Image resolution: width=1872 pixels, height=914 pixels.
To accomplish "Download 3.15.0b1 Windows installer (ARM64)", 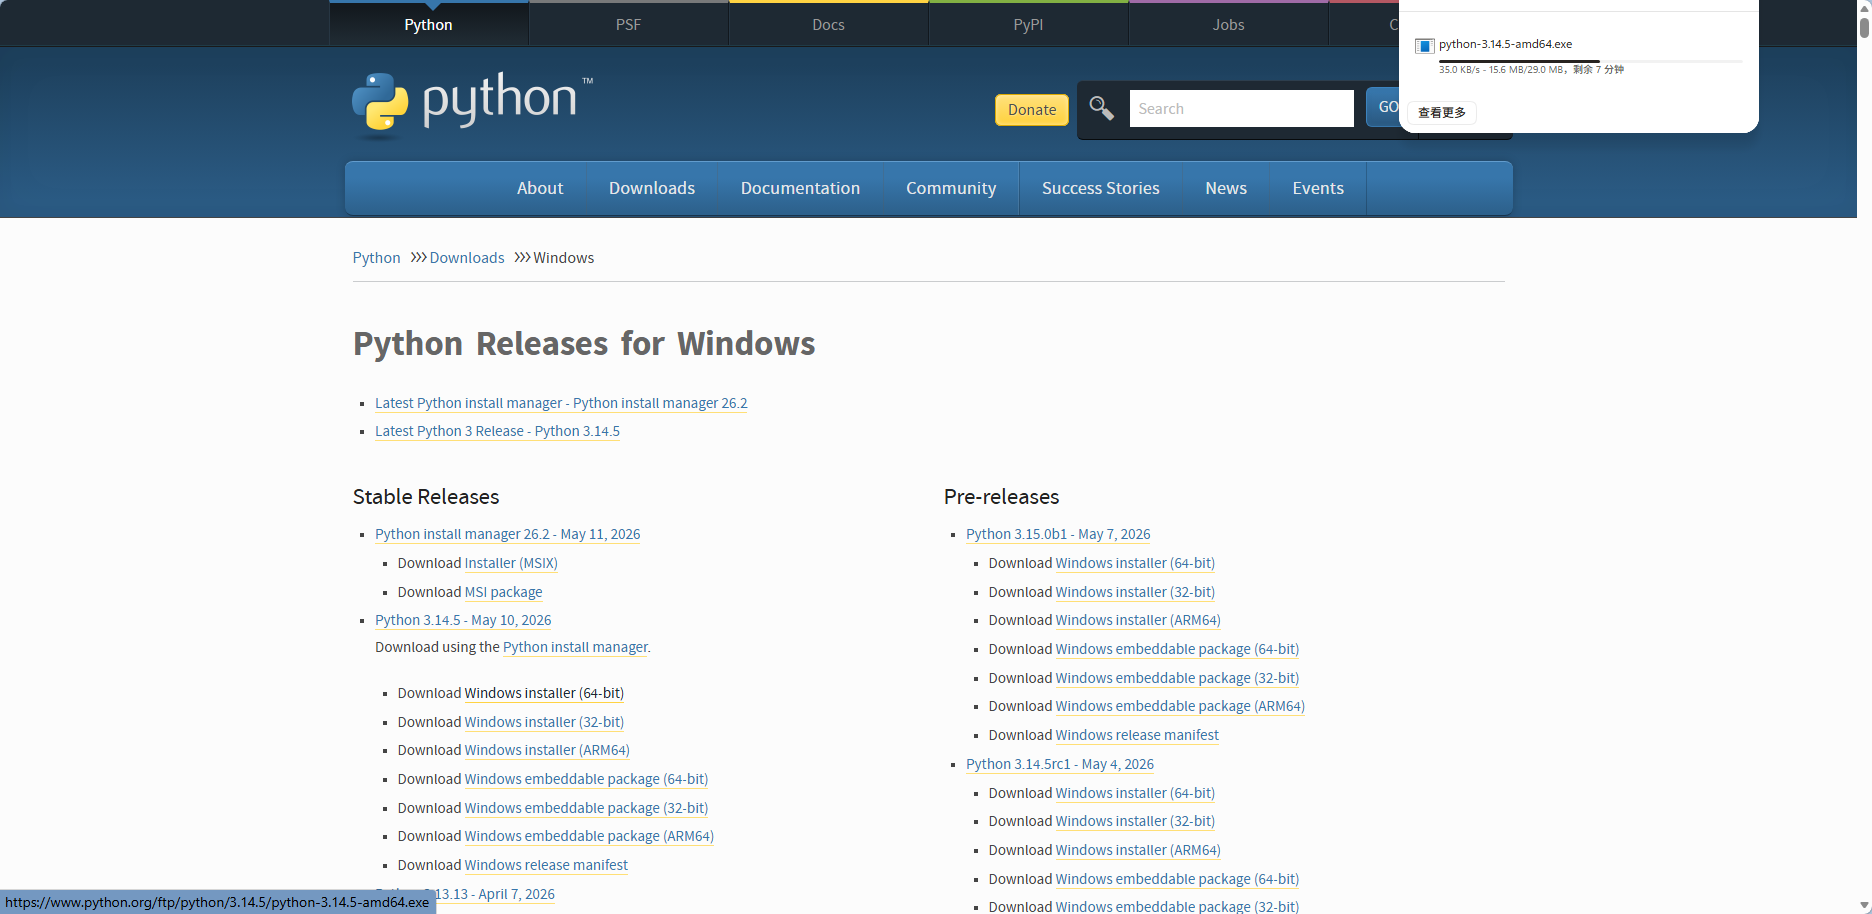I will [1138, 620].
